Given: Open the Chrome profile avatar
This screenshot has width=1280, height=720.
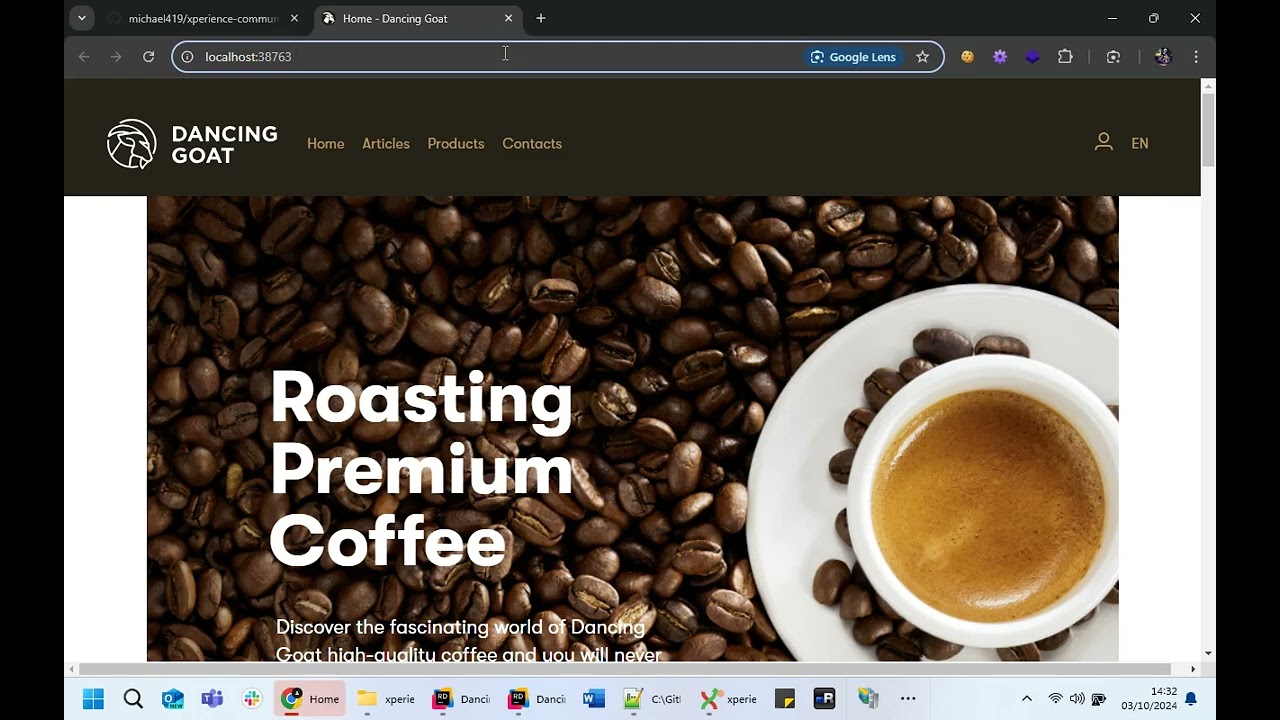Looking at the screenshot, I should click(1162, 57).
